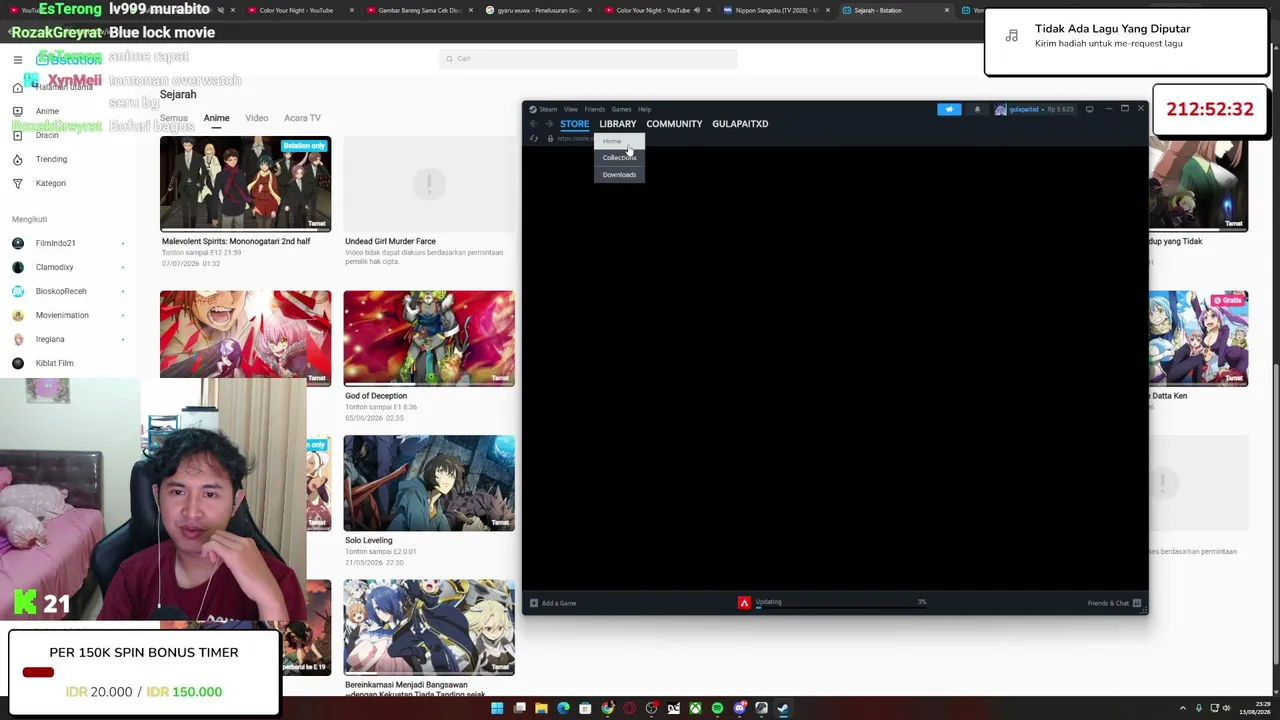The height and width of the screenshot is (720, 1280).
Task: Click the Dracin sidebar icon
Action: pyautogui.click(x=17, y=135)
